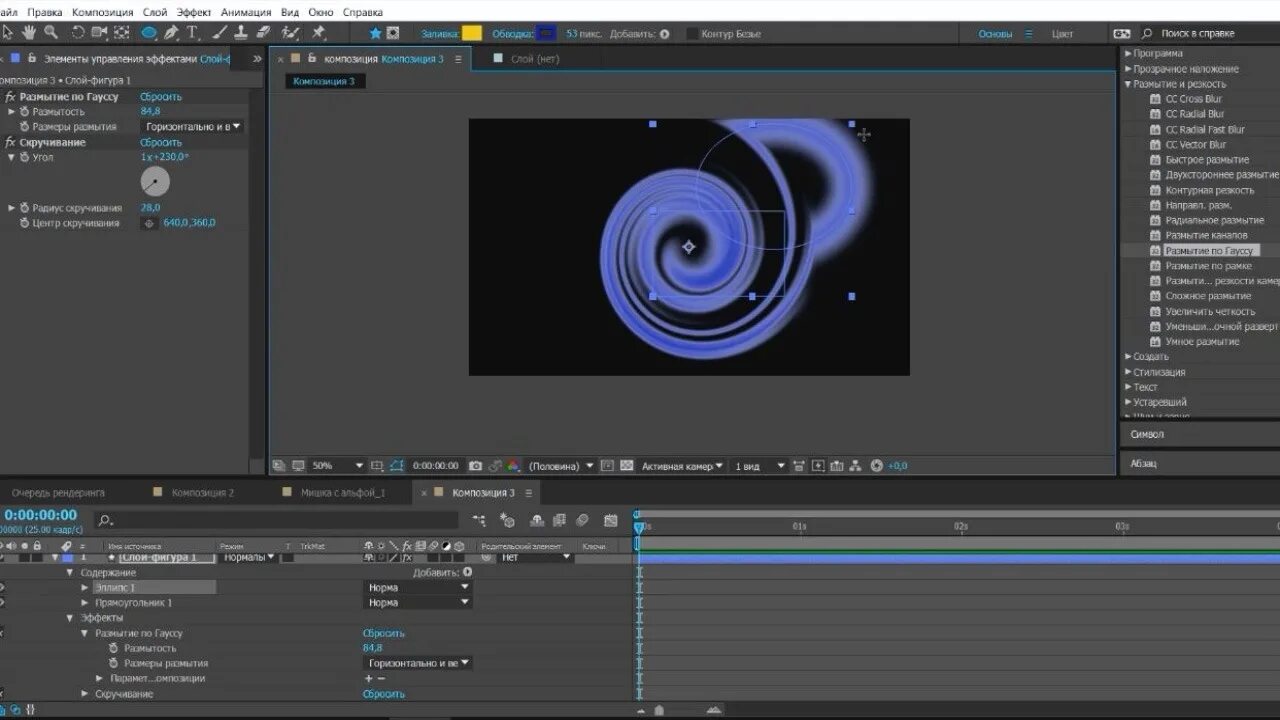Toggle stopwatch for Угол property
This screenshot has width=1280, height=720.
[25, 157]
